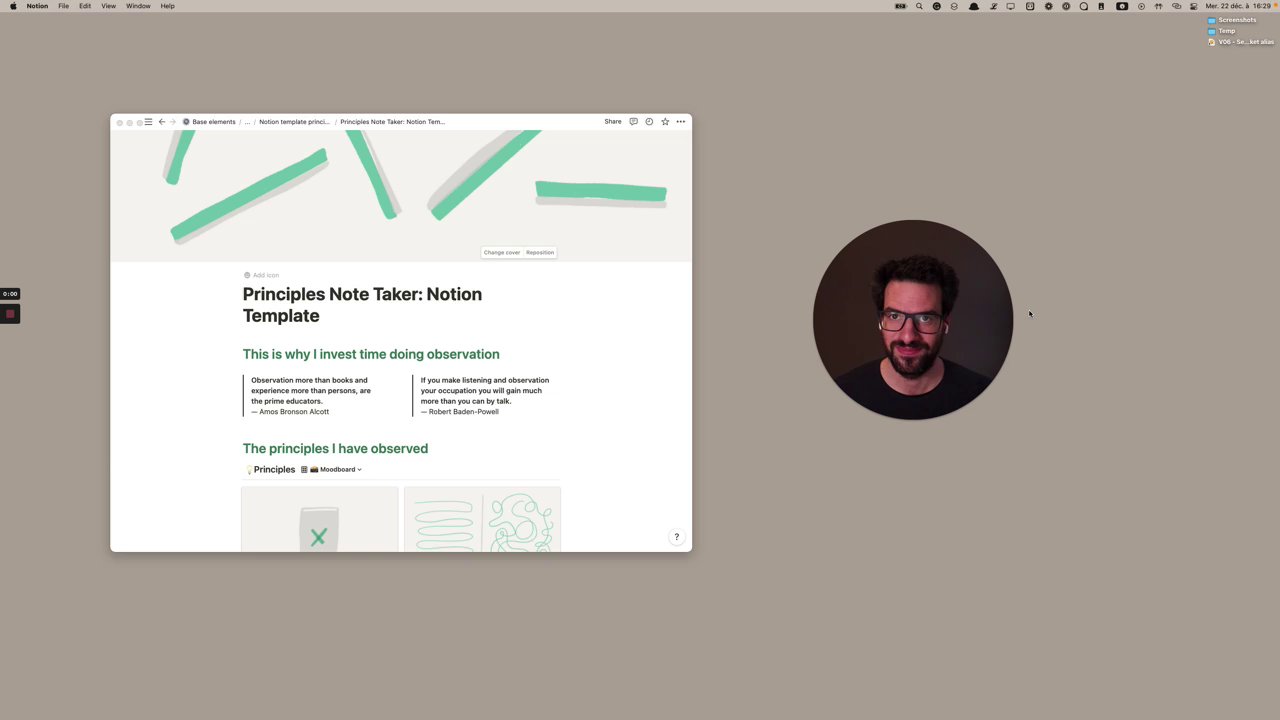
Task: Go back with the left arrow
Action: 162,122
